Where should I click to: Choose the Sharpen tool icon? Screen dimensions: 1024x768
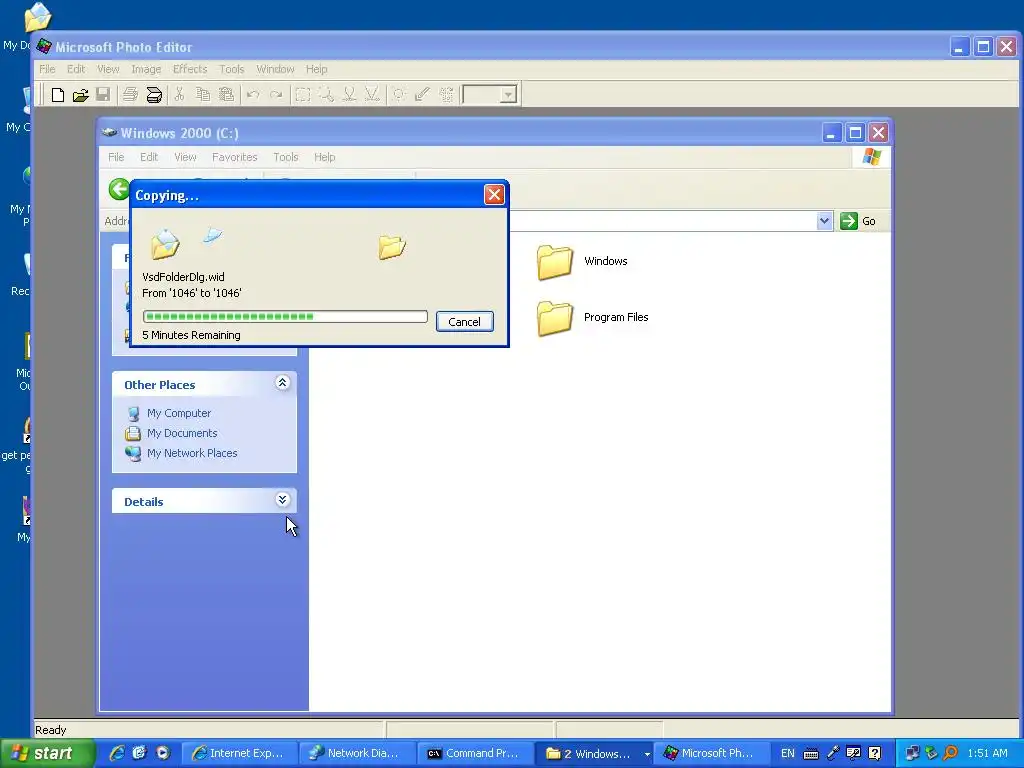point(372,95)
